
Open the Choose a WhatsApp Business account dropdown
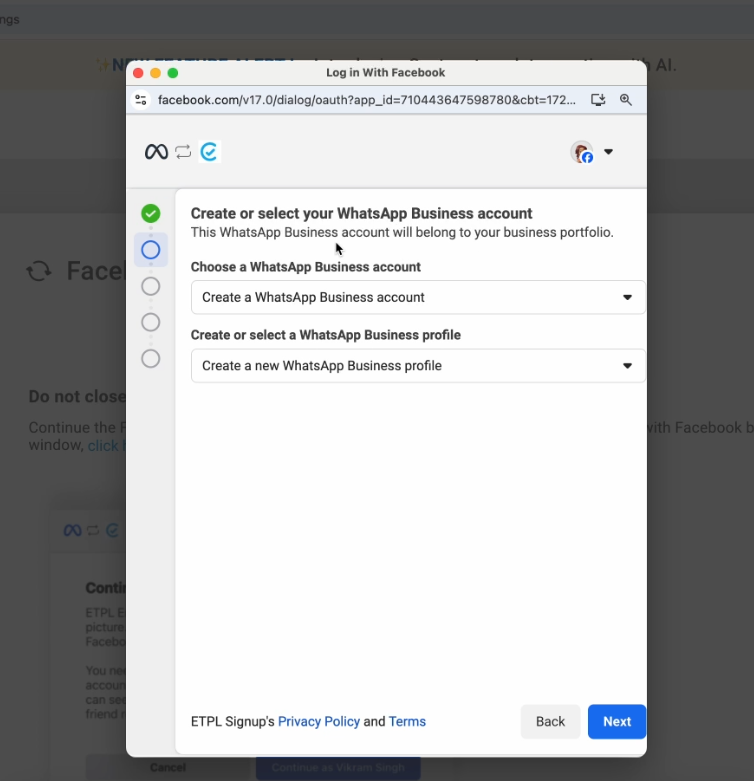[x=418, y=297]
